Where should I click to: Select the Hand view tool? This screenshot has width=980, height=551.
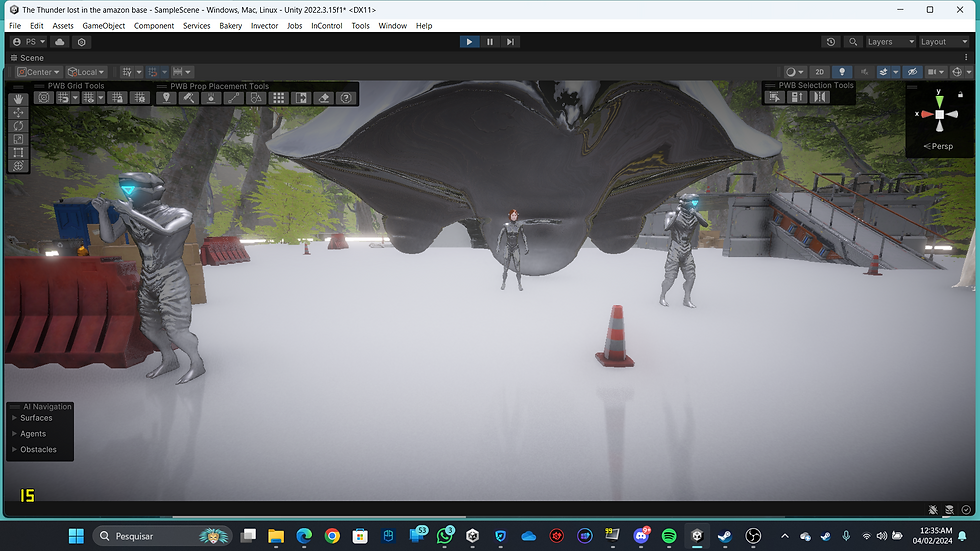(x=18, y=99)
